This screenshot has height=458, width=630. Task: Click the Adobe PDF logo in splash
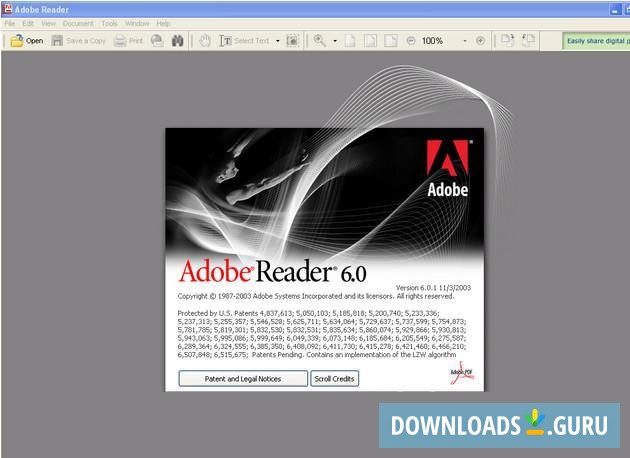pyautogui.click(x=462, y=372)
